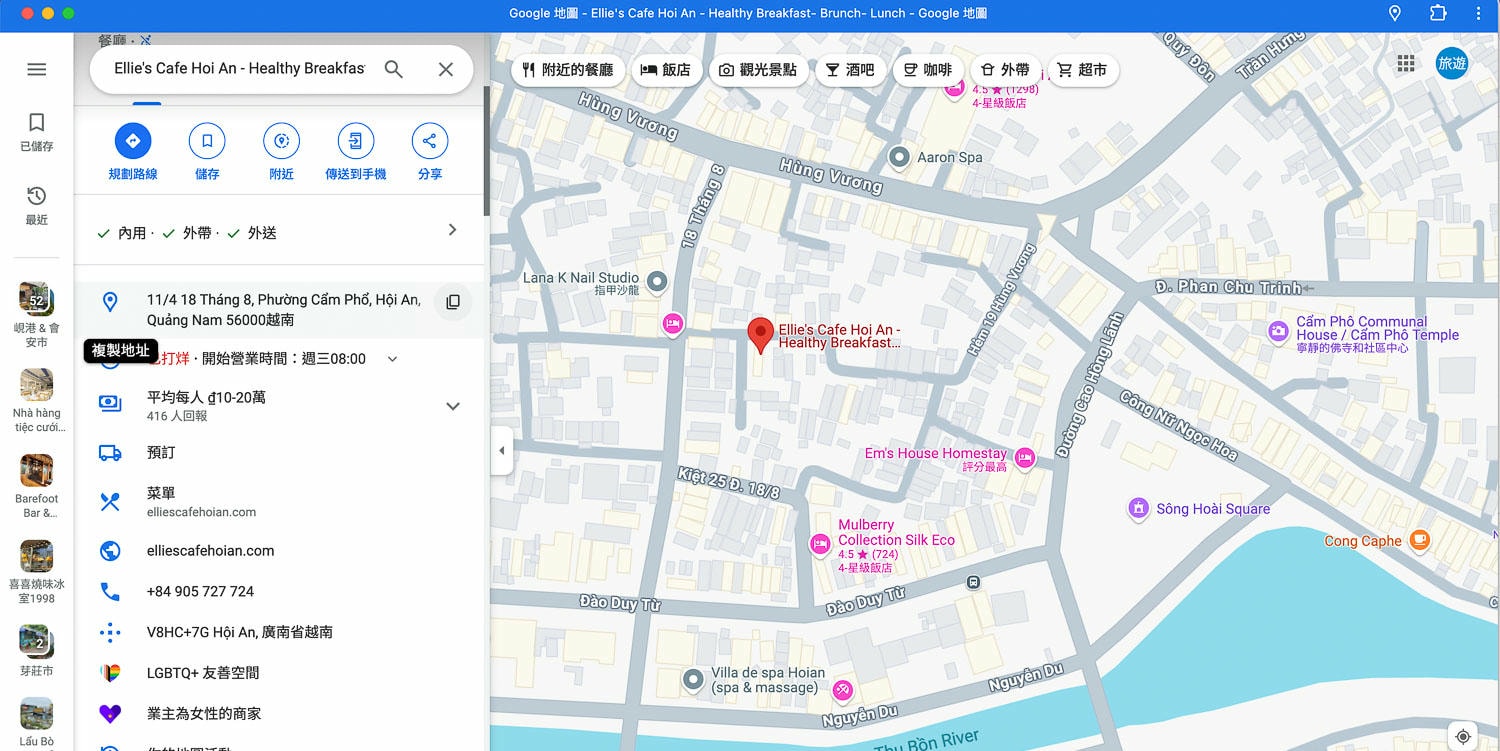
Task: Click the Mulberry Collection Silk Eco marker
Action: (x=820, y=544)
